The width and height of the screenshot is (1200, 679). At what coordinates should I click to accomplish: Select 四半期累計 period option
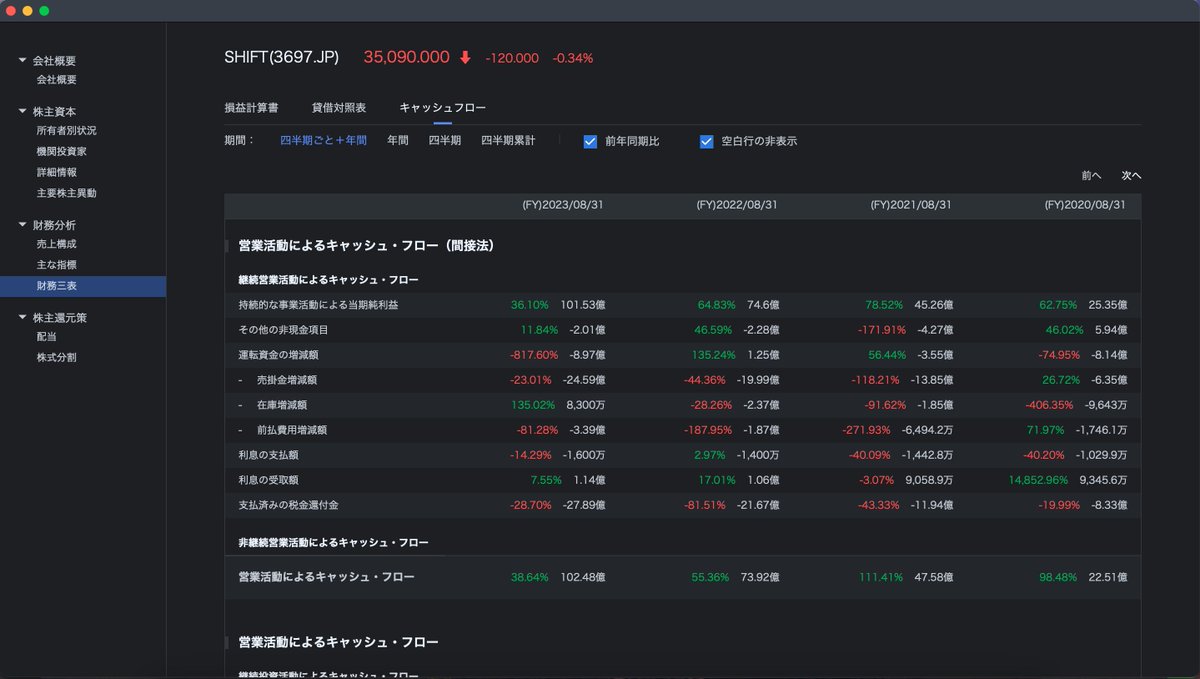[x=508, y=141]
